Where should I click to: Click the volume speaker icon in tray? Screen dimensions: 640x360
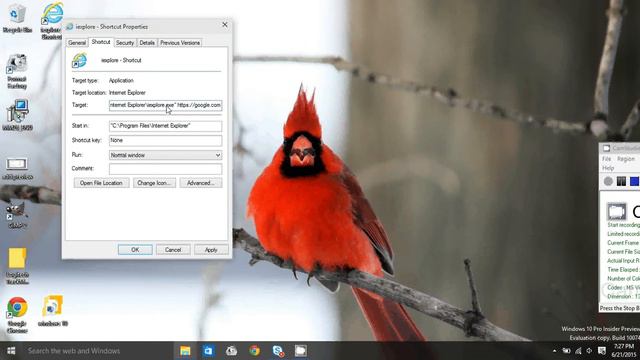(589, 351)
